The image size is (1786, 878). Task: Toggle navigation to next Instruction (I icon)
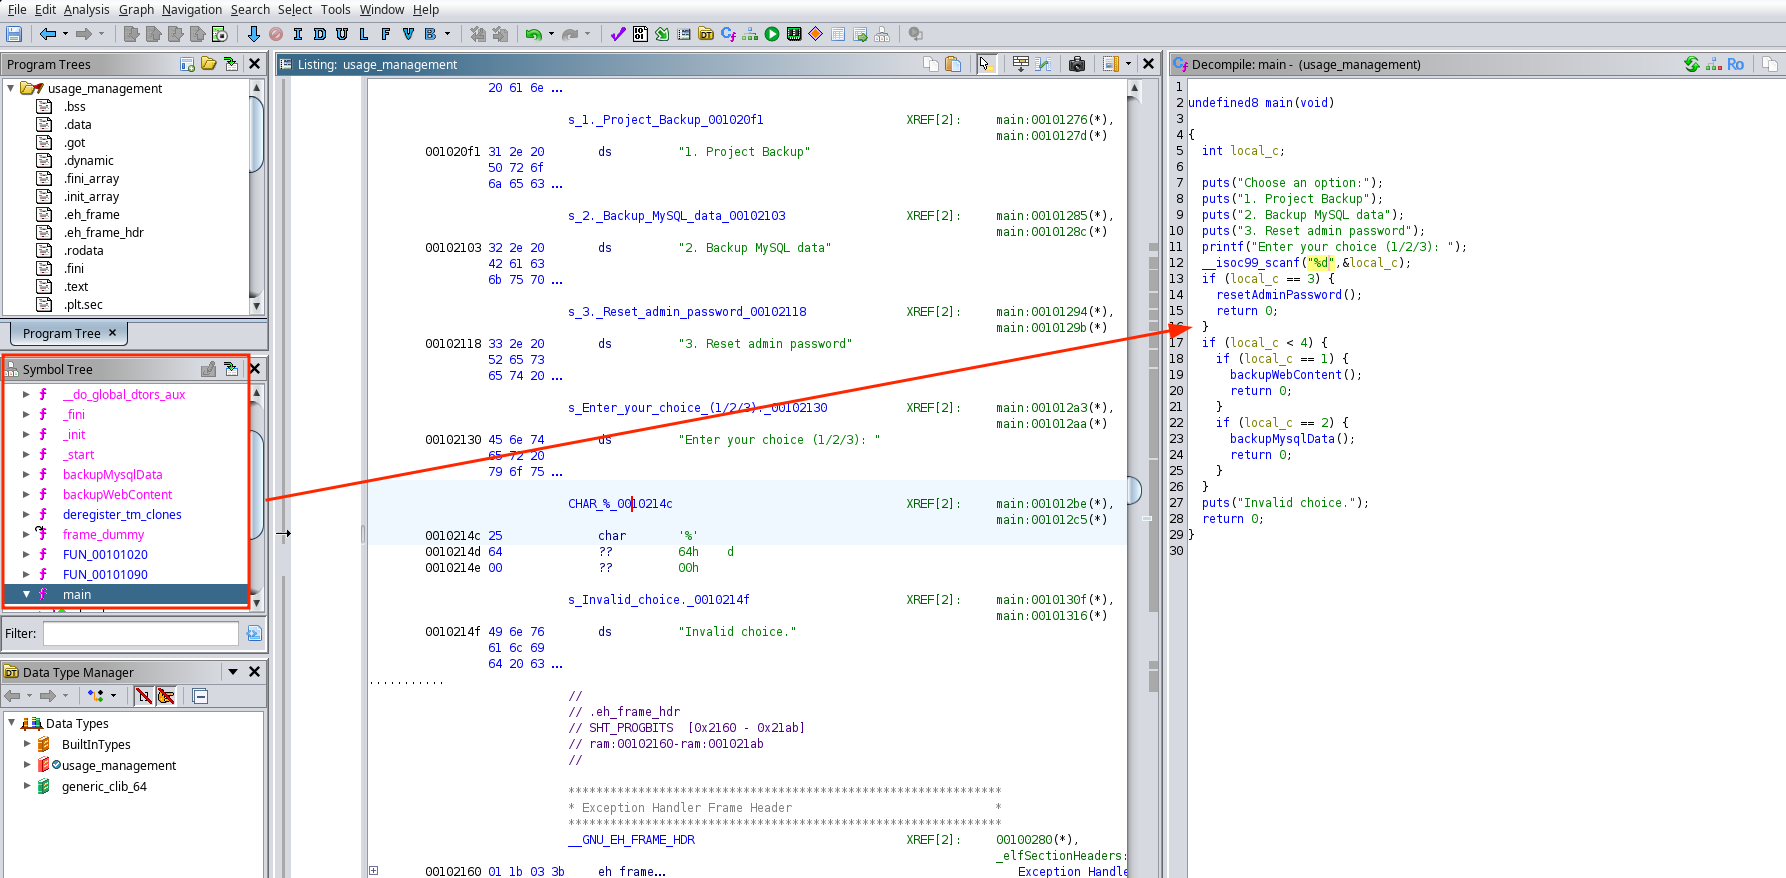click(x=298, y=34)
